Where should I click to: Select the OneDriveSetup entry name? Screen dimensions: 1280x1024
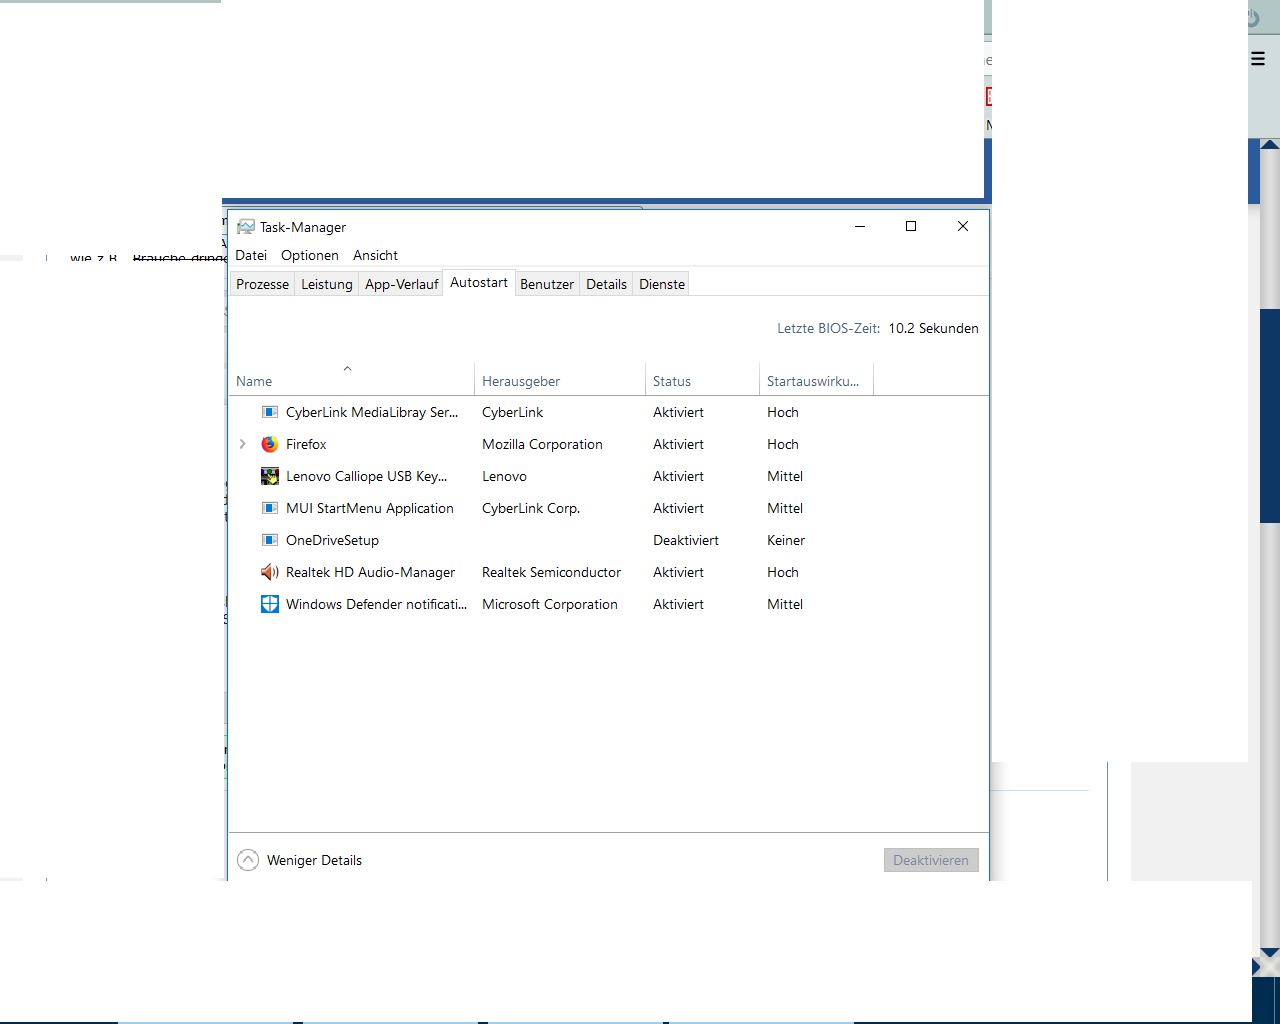332,540
